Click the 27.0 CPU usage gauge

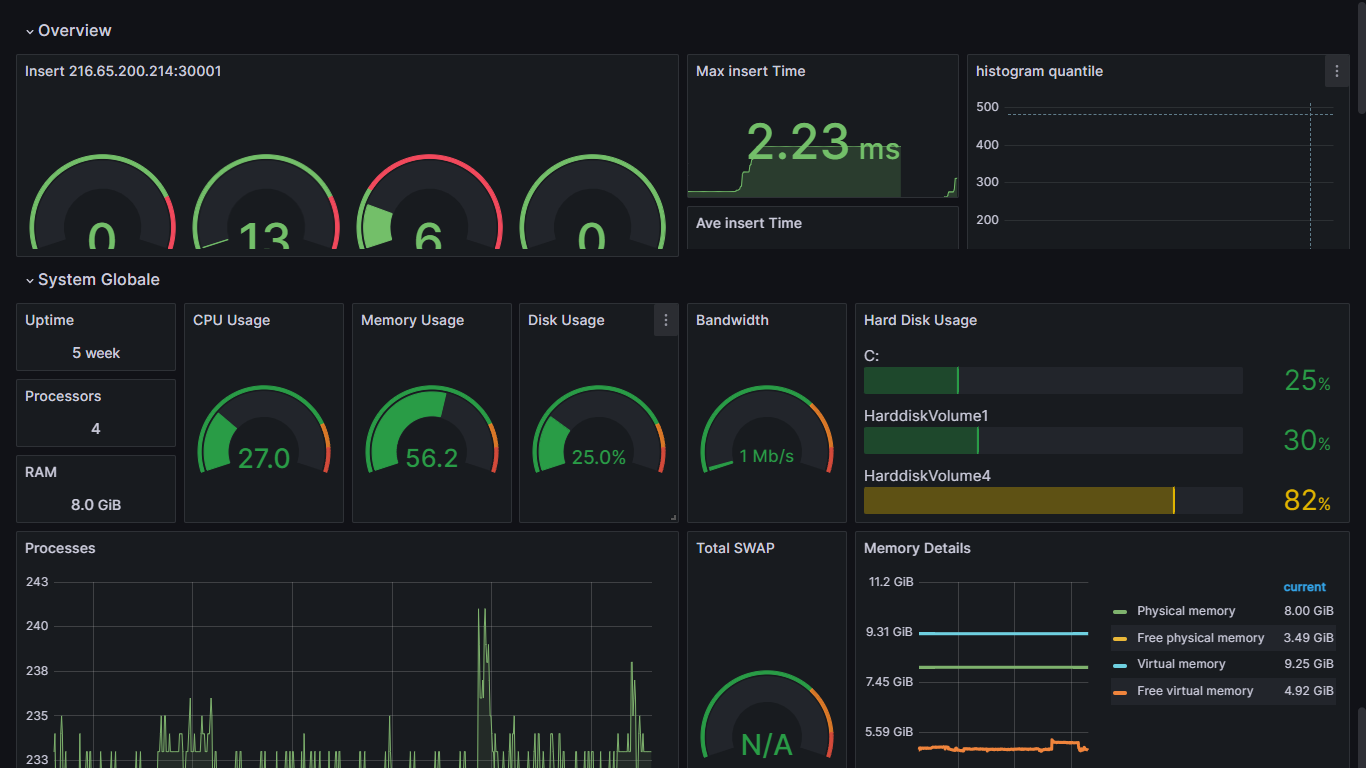[264, 432]
